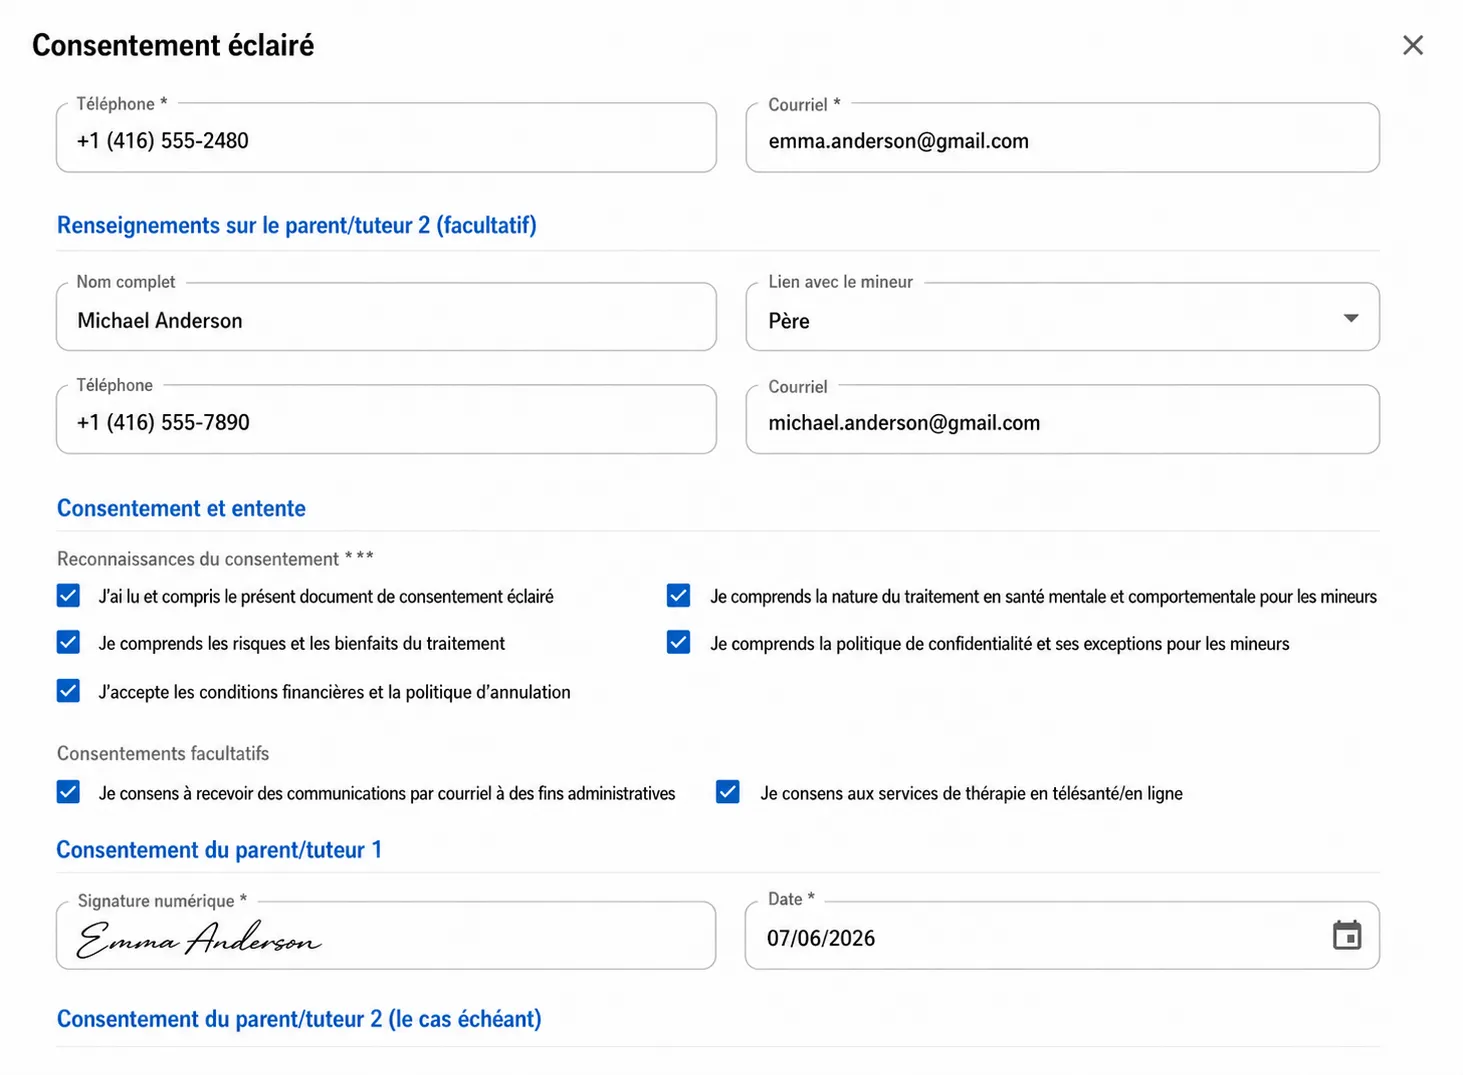The height and width of the screenshot is (1075, 1463).
Task: Open the calendar picker icon in Date field
Action: coord(1347,936)
